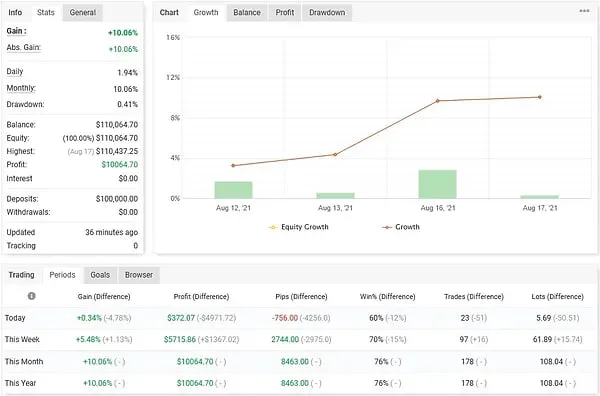The image size is (600, 396).
Task: Select the Periods tab
Action: point(62,275)
